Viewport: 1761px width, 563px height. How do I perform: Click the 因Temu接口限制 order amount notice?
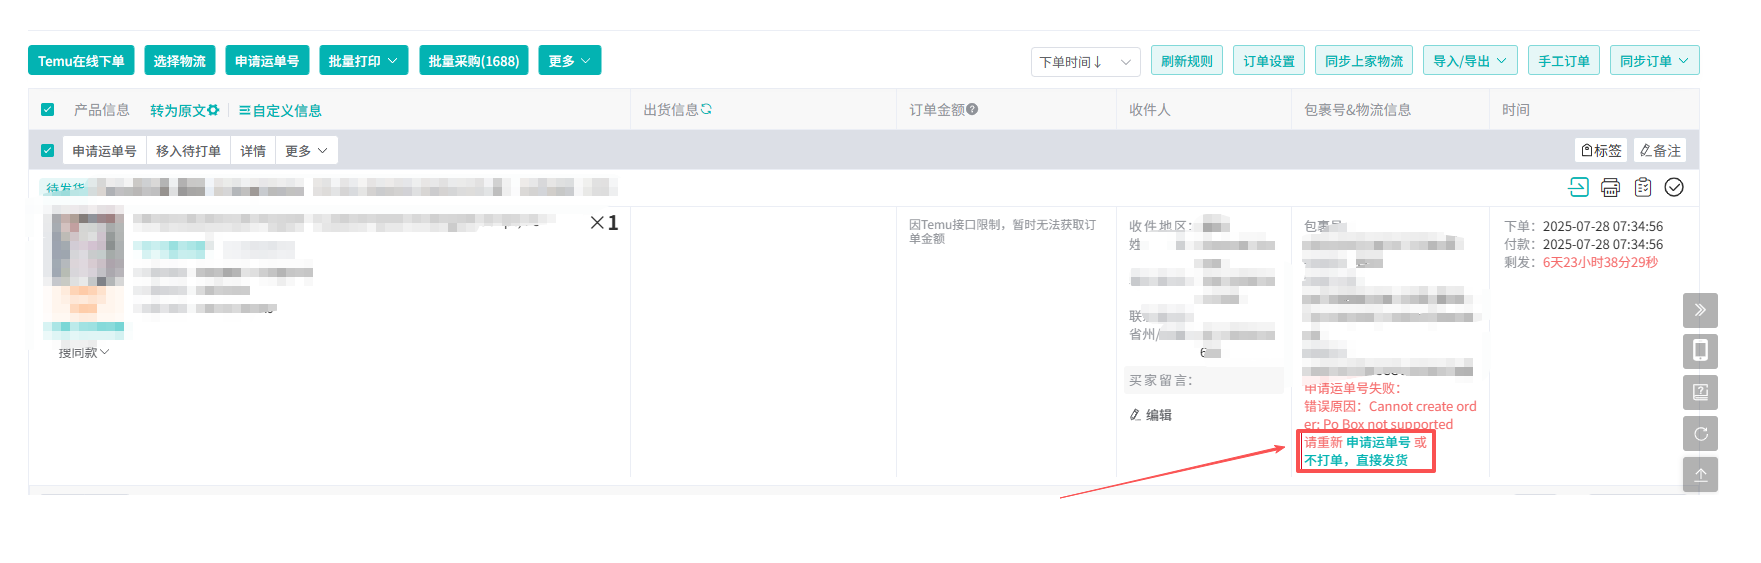coord(1002,231)
